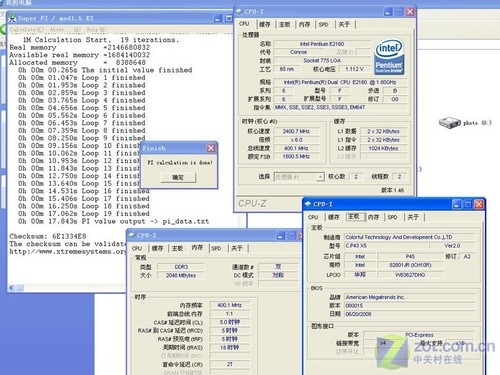The width and height of the screenshot is (500, 375).
Task: Click the 1024 KBytes L2 cache value
Action: [x=383, y=148]
